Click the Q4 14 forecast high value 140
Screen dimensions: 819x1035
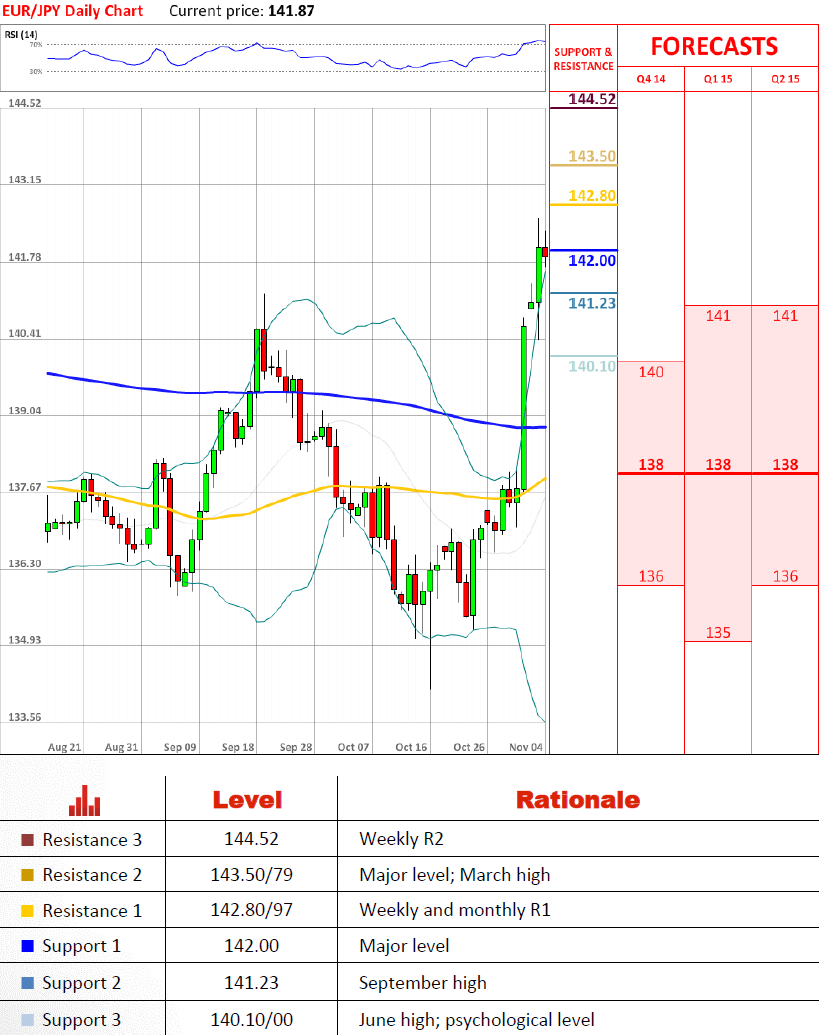(x=651, y=372)
